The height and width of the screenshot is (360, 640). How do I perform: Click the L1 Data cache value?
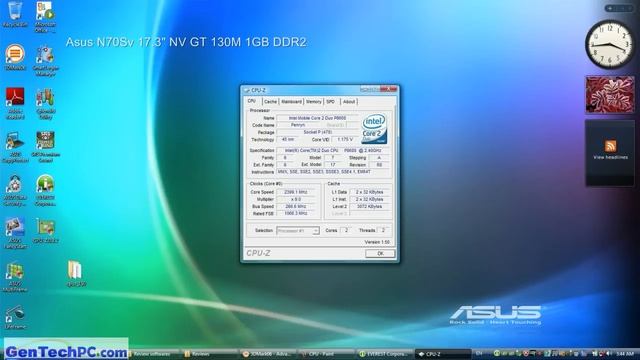369,192
